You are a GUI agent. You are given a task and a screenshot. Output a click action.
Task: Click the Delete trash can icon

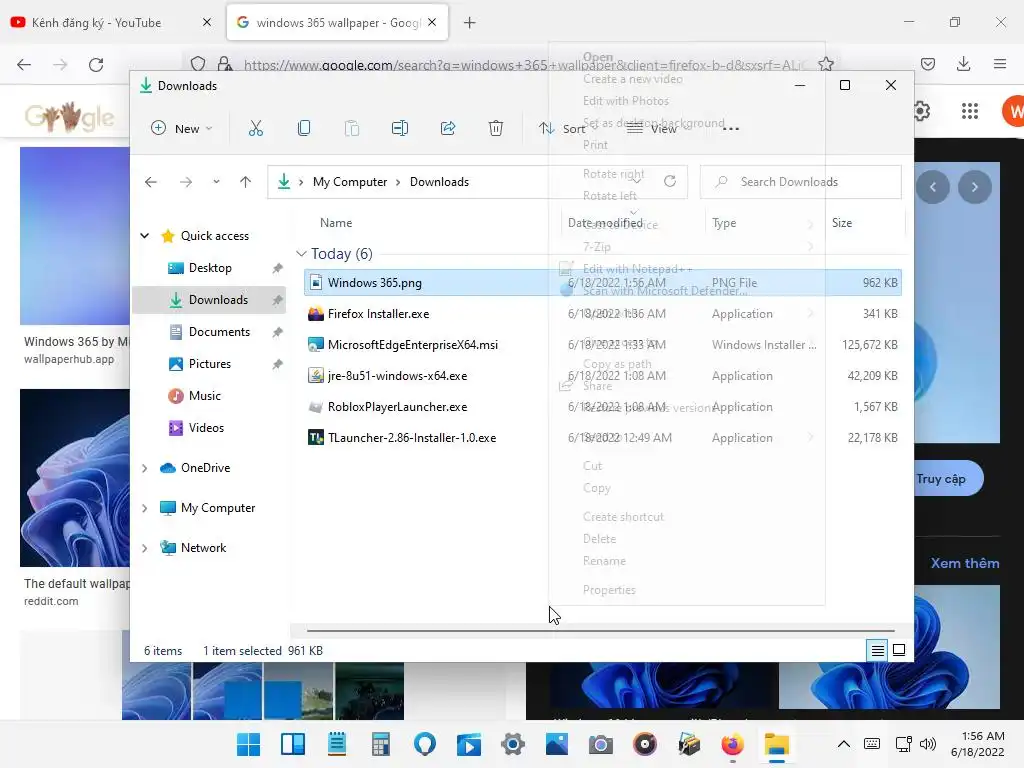(496, 128)
